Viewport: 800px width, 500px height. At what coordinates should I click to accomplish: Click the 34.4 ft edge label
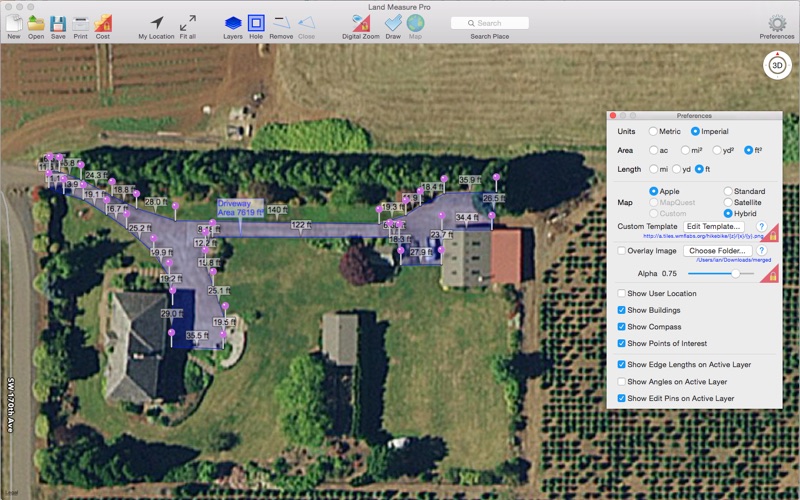(467, 217)
